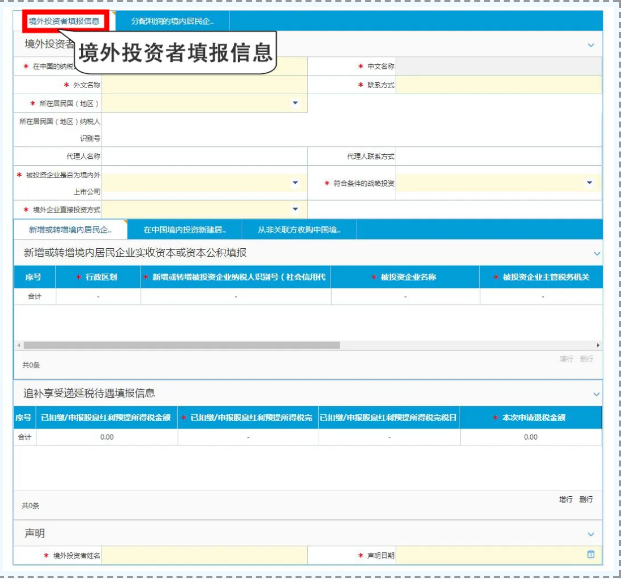621x579 pixels.
Task: Click the 0.00 total under 所得税金额 column
Action: coord(107,437)
